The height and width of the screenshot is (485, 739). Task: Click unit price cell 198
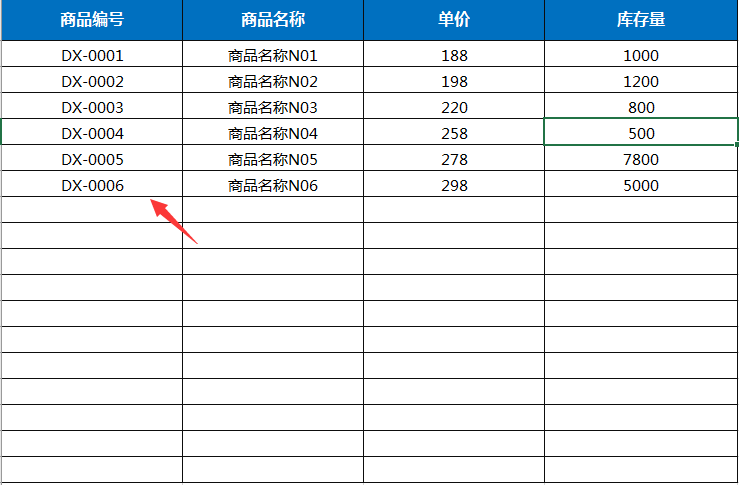point(454,80)
